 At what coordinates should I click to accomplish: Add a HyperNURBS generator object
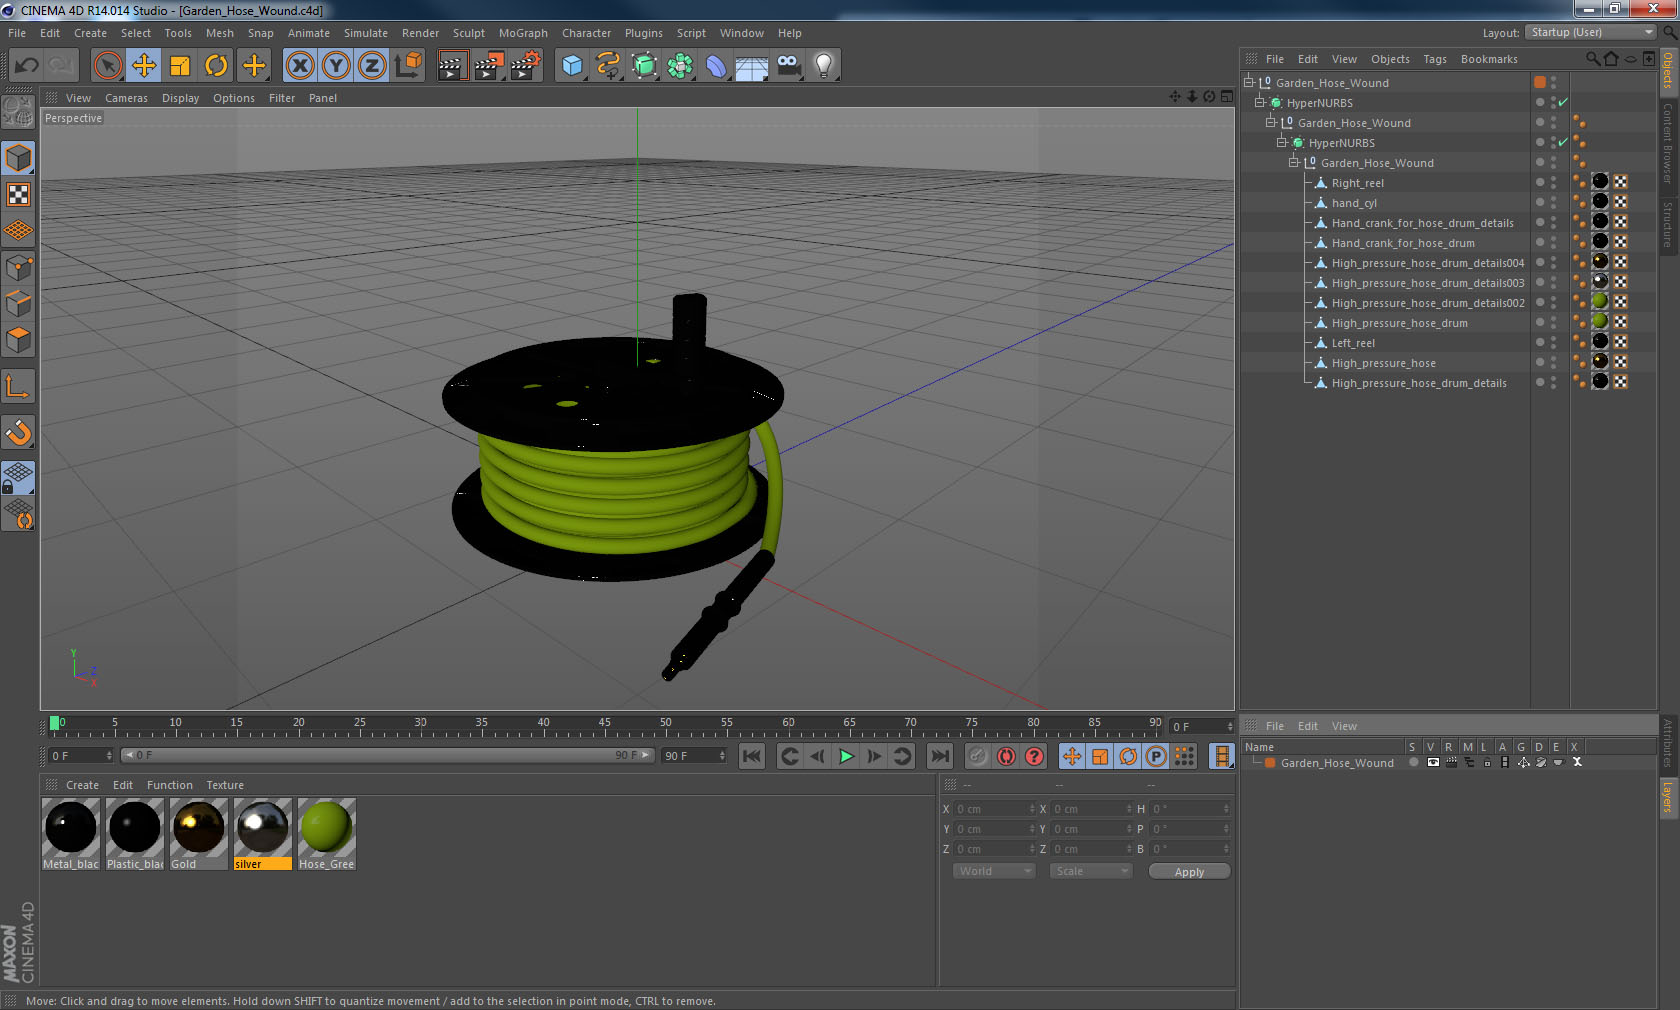(644, 66)
